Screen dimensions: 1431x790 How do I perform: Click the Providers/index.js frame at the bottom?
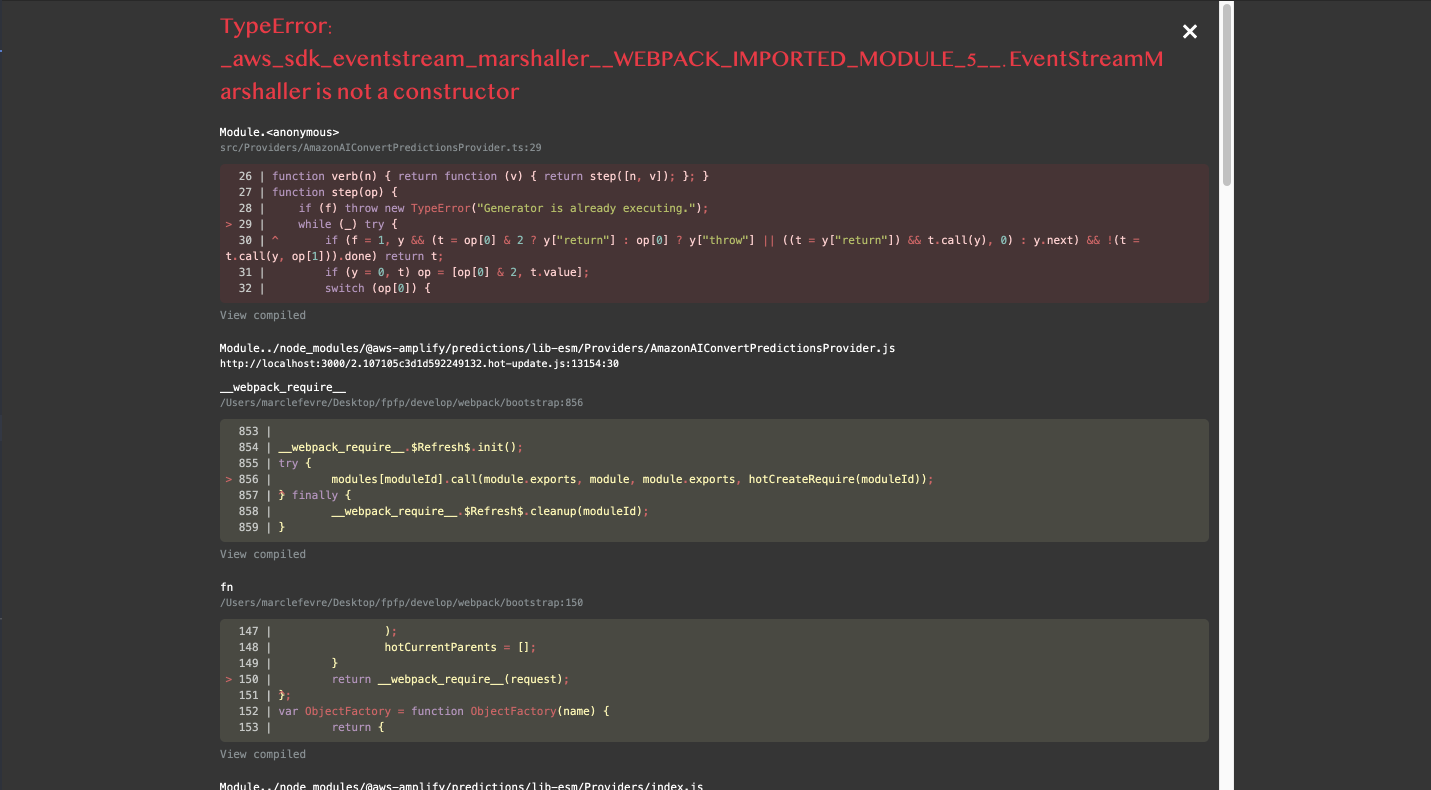coord(460,785)
